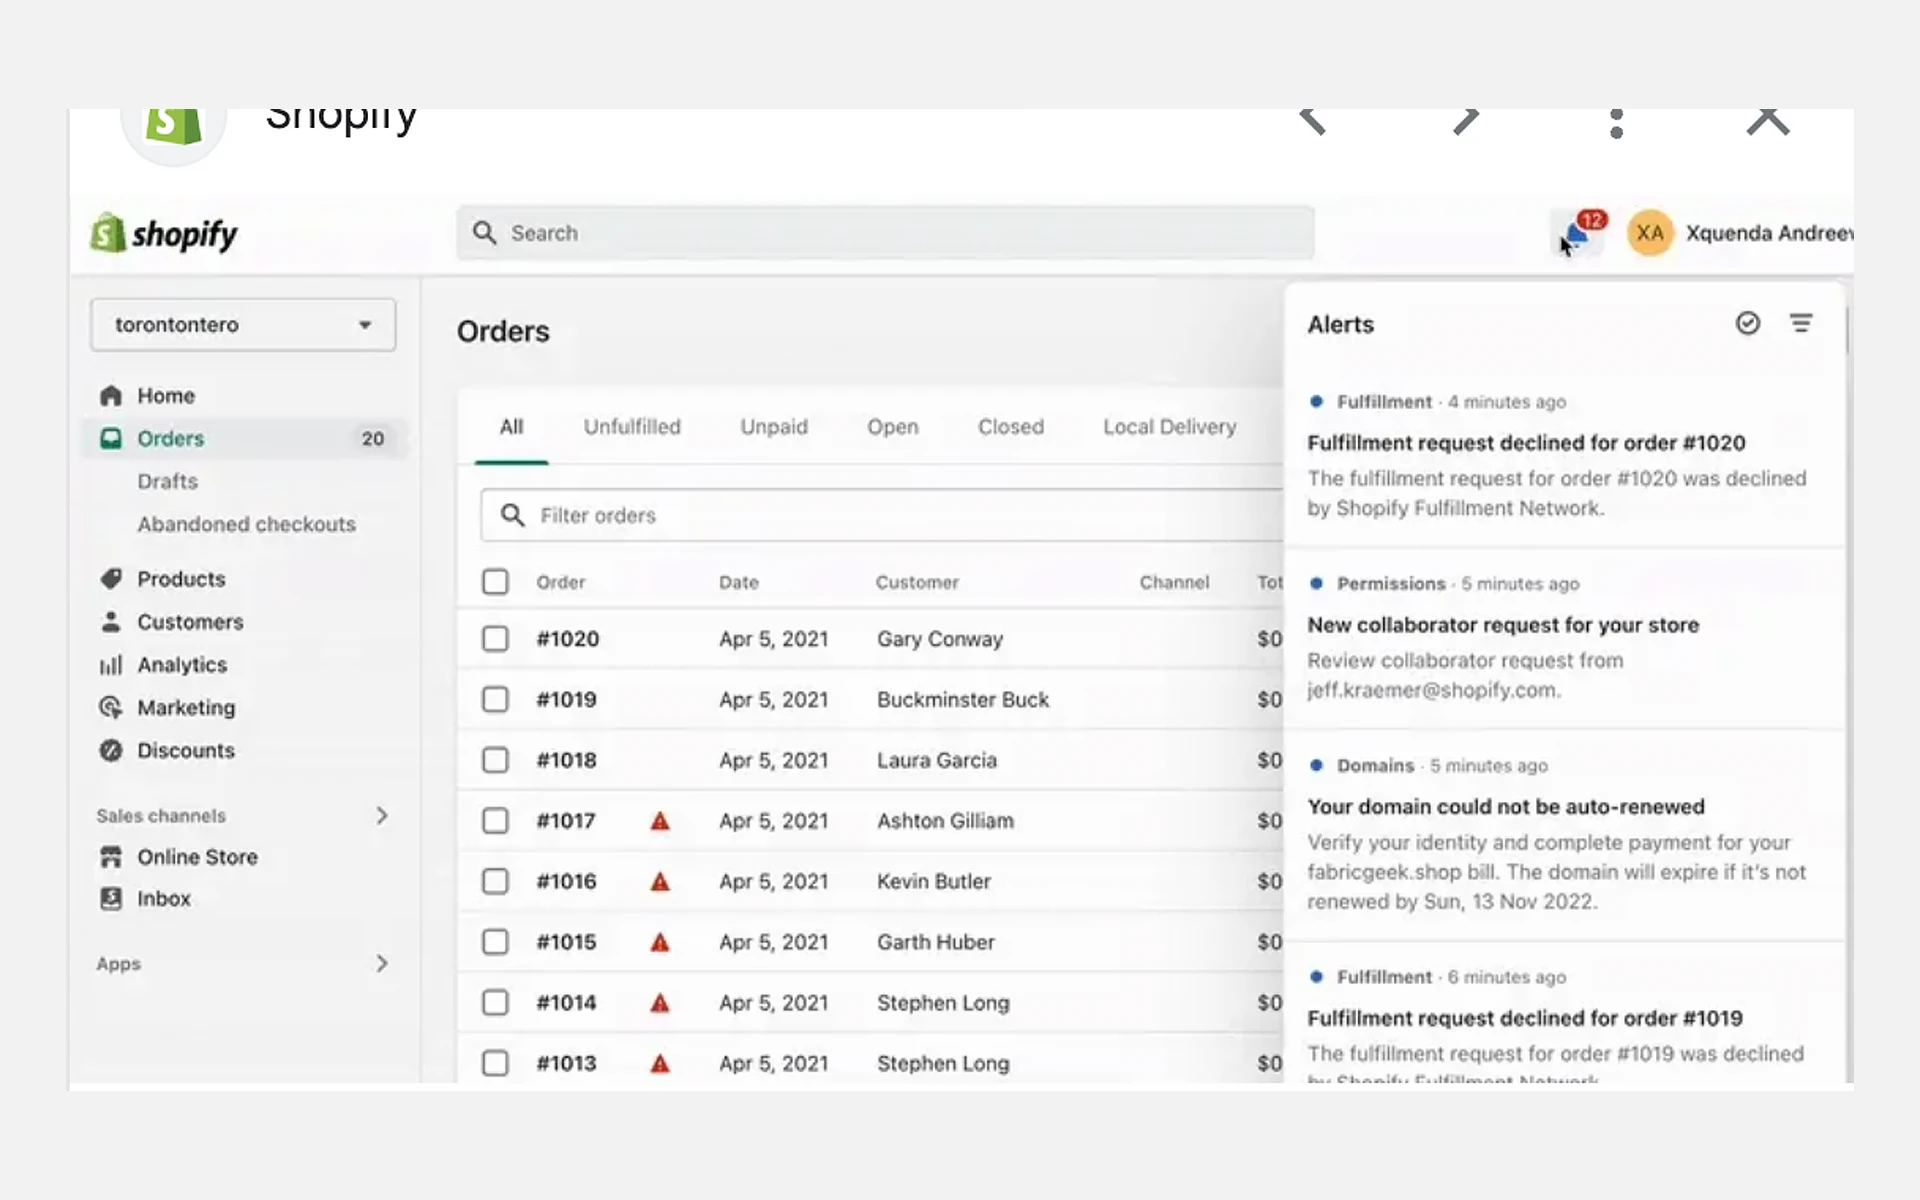The image size is (1920, 1200).
Task: Click customer name Laura Garcia
Action: coord(937,760)
